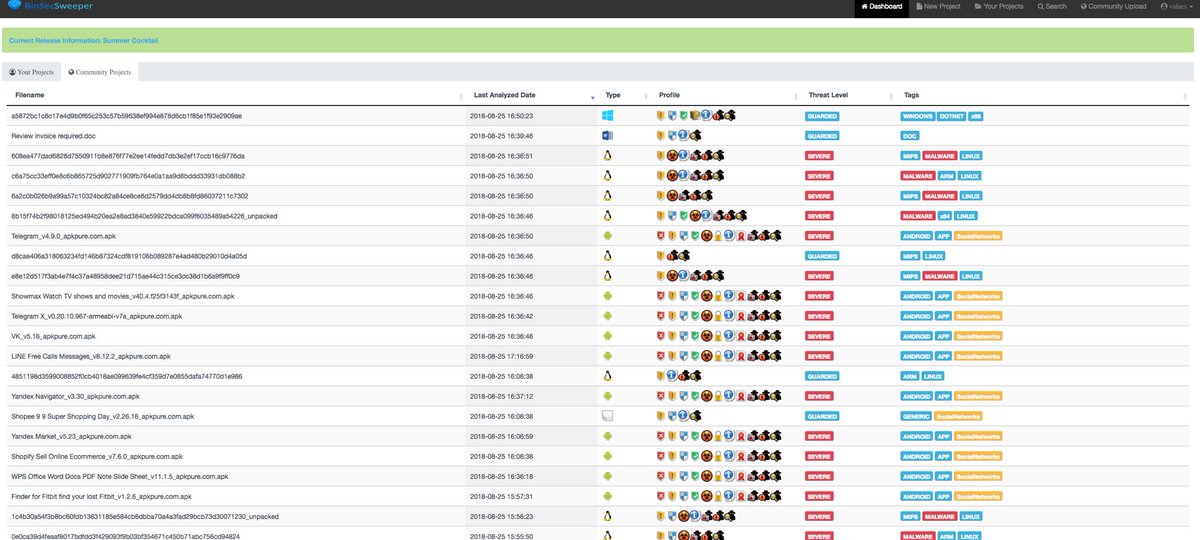Click the padlock icon in Telegram_v4.9.0 row
Viewport: 1200px width, 540px height.
click(x=718, y=236)
